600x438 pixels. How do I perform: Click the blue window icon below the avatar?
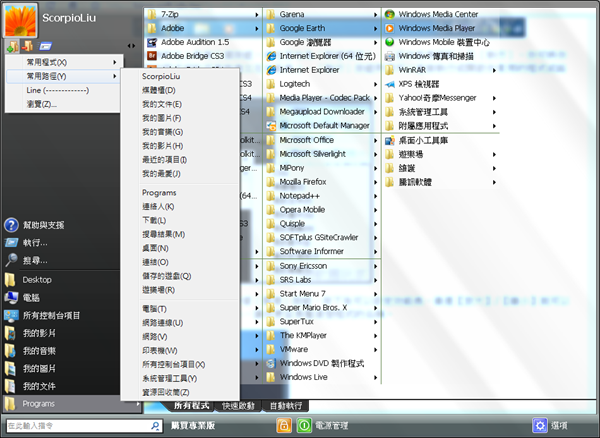[45, 47]
